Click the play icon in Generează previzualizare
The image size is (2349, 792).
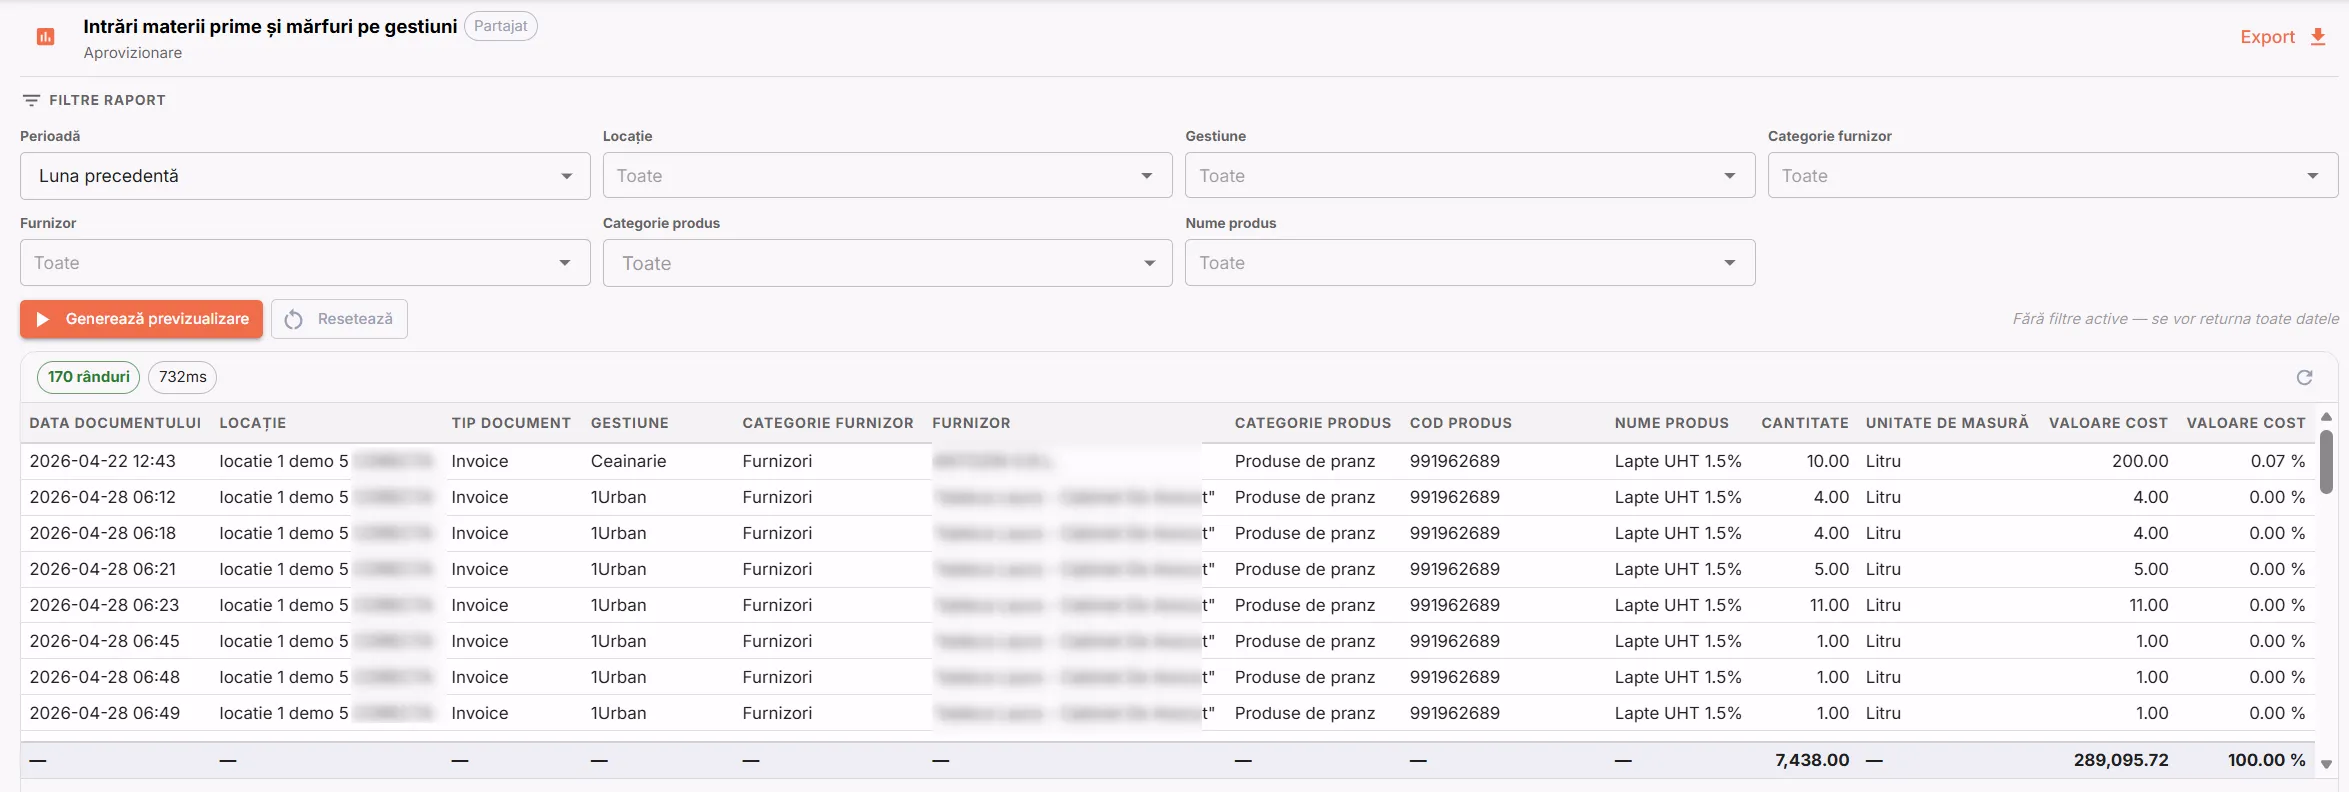click(x=43, y=319)
